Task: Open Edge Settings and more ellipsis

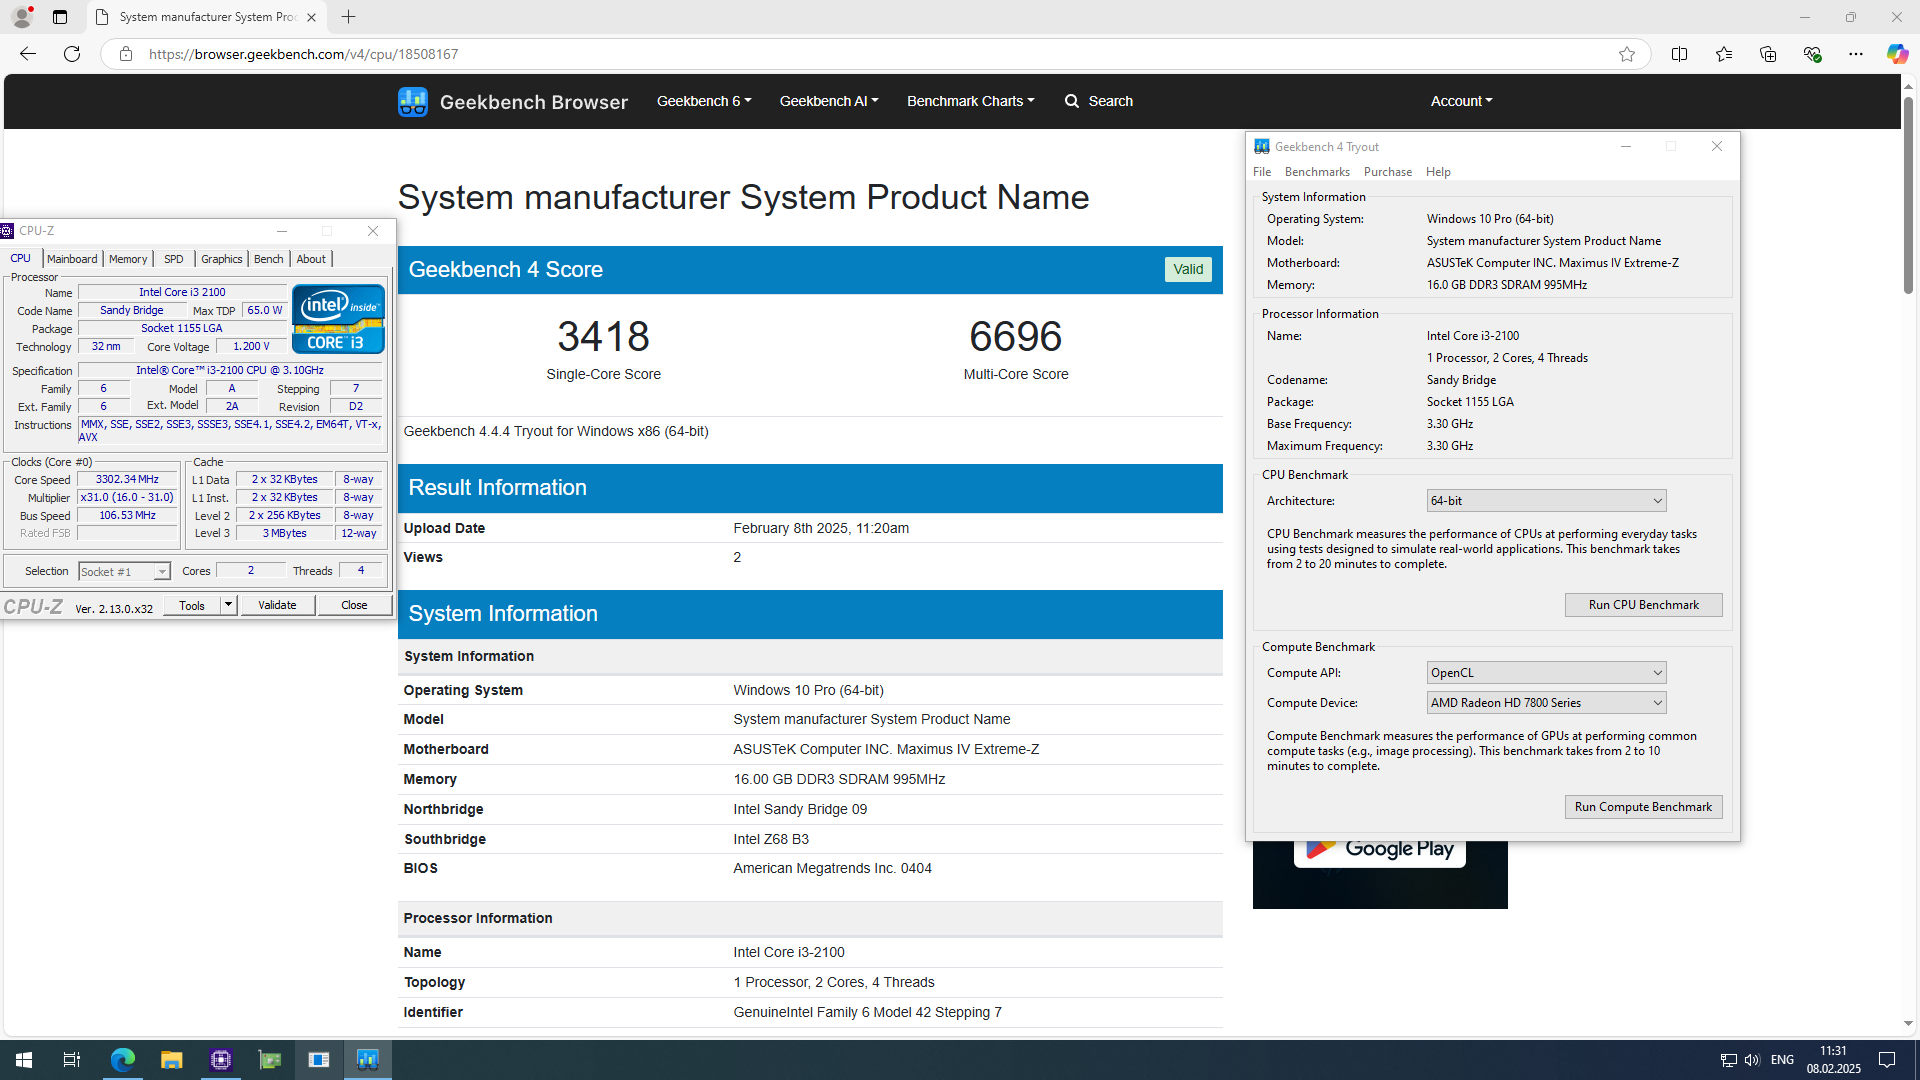Action: click(1856, 54)
